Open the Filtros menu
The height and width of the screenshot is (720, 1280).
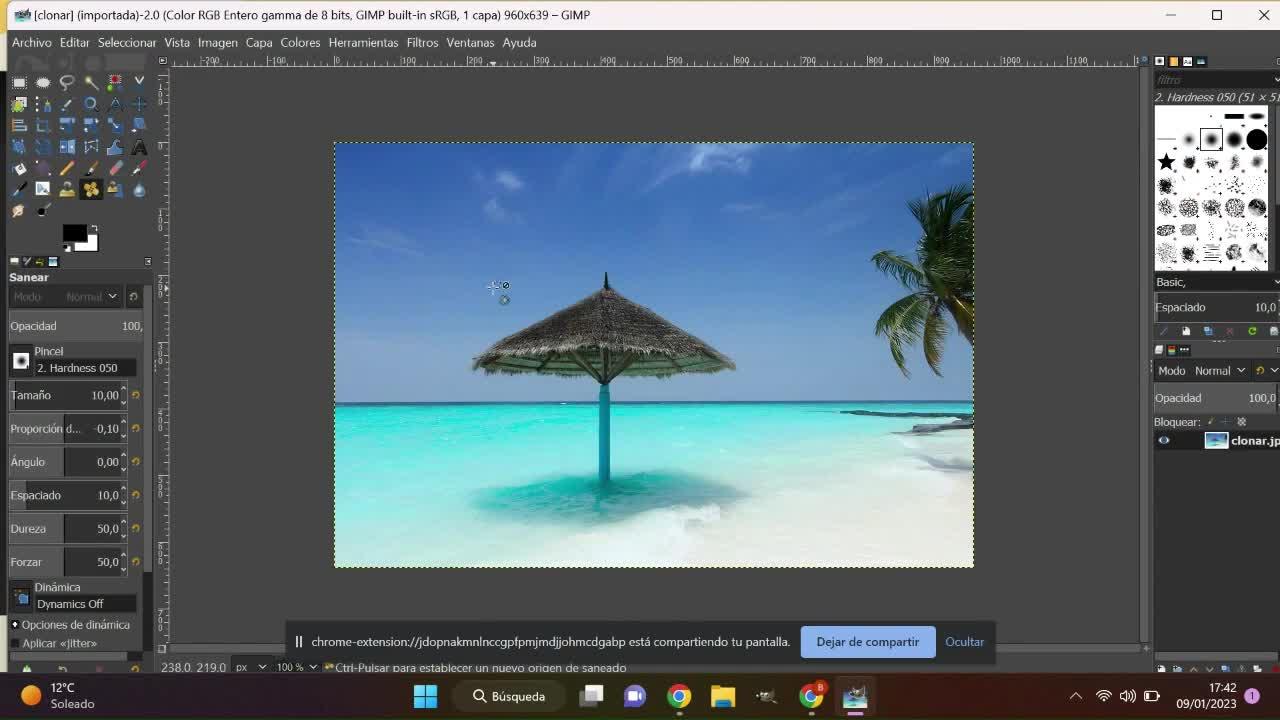click(x=422, y=42)
